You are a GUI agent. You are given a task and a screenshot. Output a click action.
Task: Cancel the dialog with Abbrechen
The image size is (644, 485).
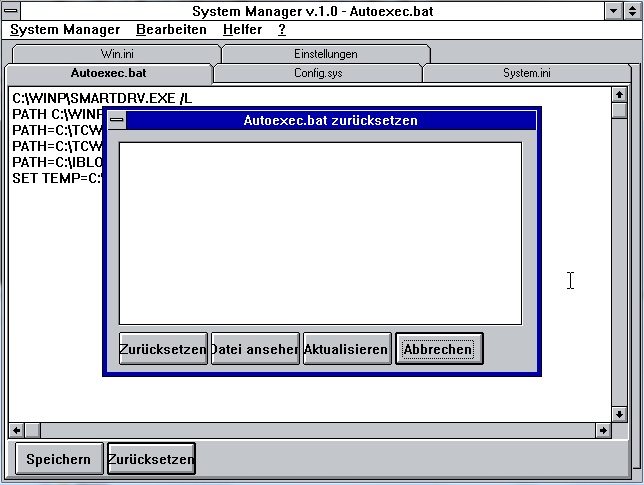439,349
